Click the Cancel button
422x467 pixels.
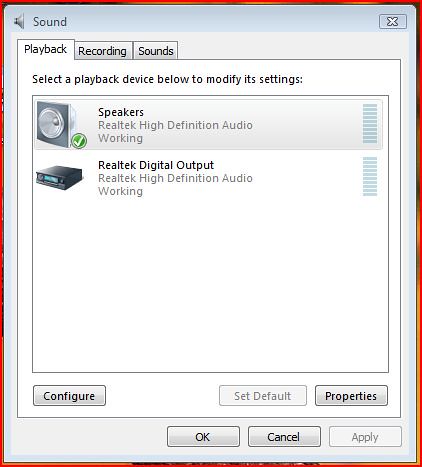[x=284, y=437]
